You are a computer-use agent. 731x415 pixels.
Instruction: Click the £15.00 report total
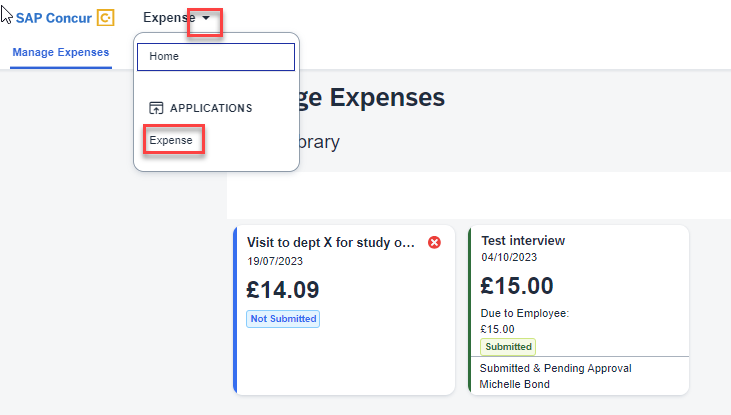(x=517, y=286)
